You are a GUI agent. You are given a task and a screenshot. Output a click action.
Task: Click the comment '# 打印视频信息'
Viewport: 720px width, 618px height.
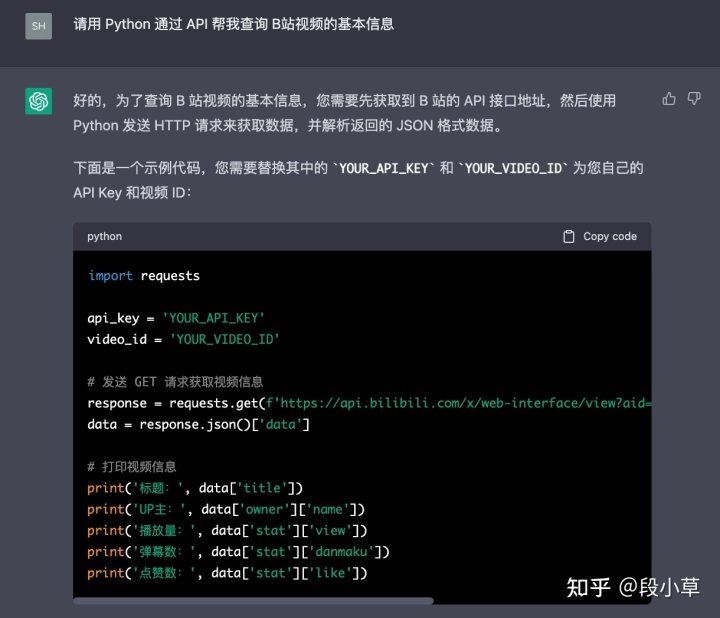[x=132, y=466]
